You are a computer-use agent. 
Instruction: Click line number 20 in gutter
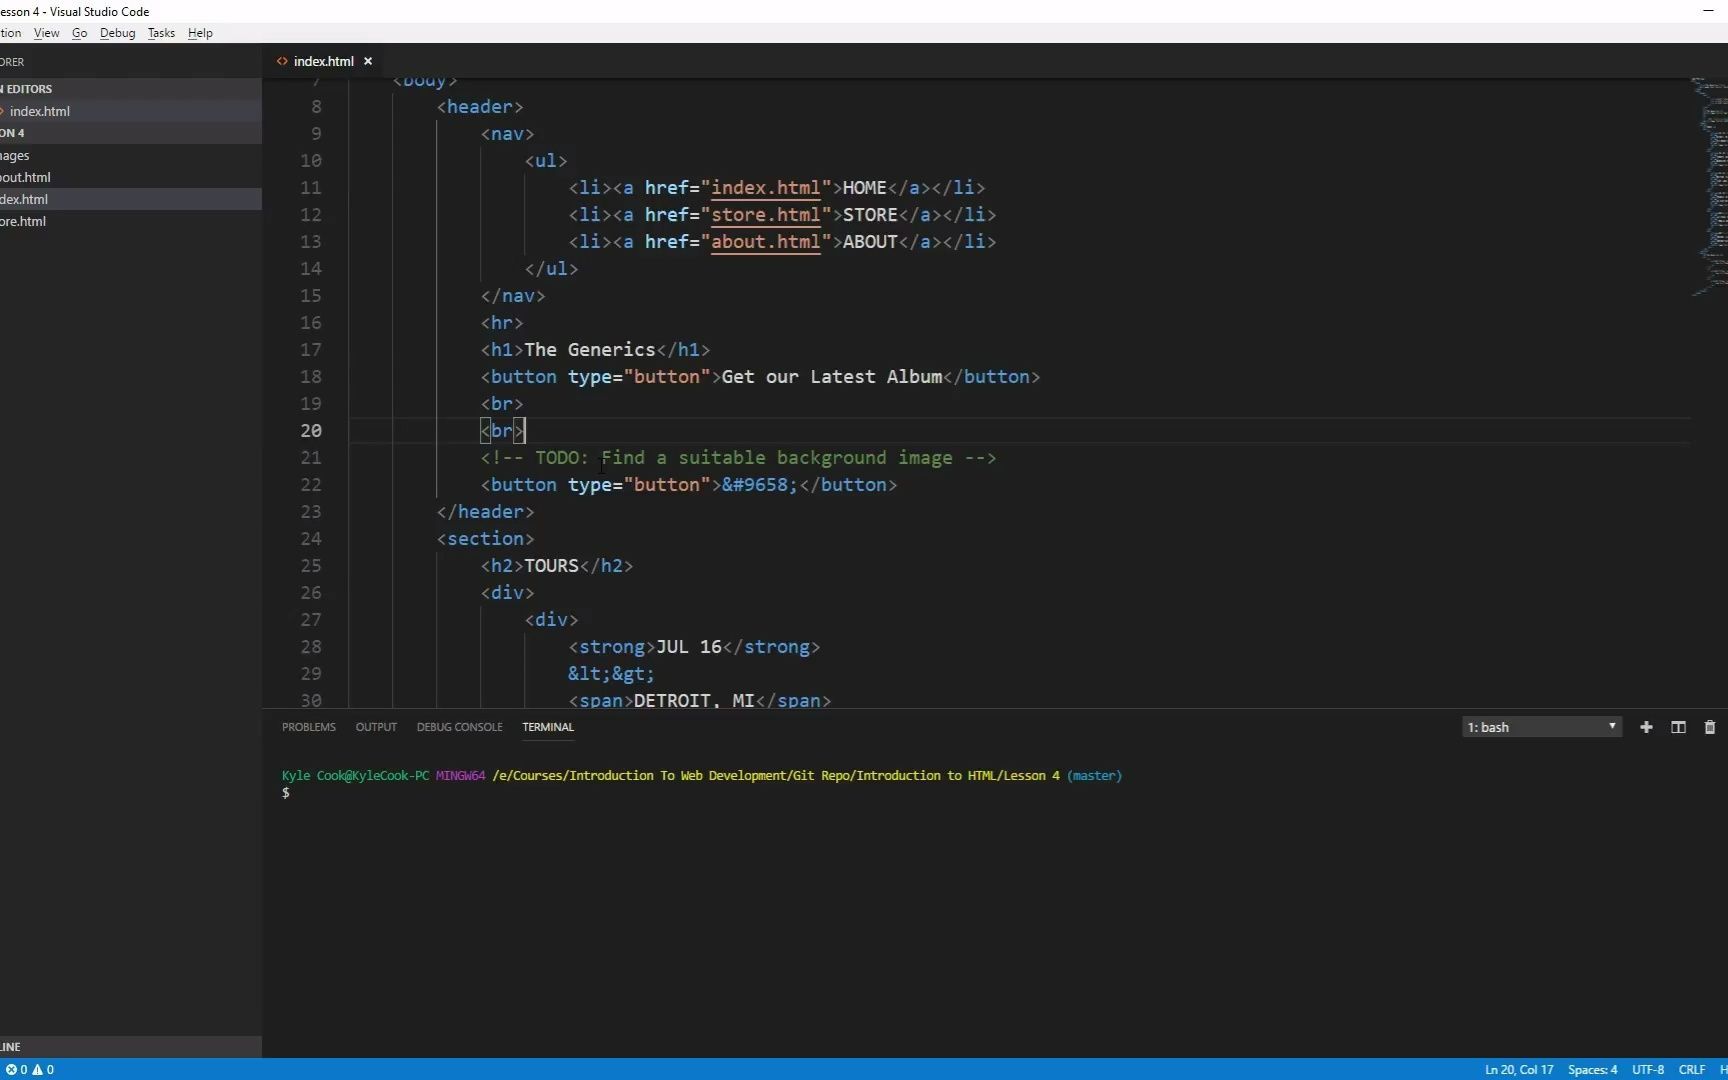311,431
